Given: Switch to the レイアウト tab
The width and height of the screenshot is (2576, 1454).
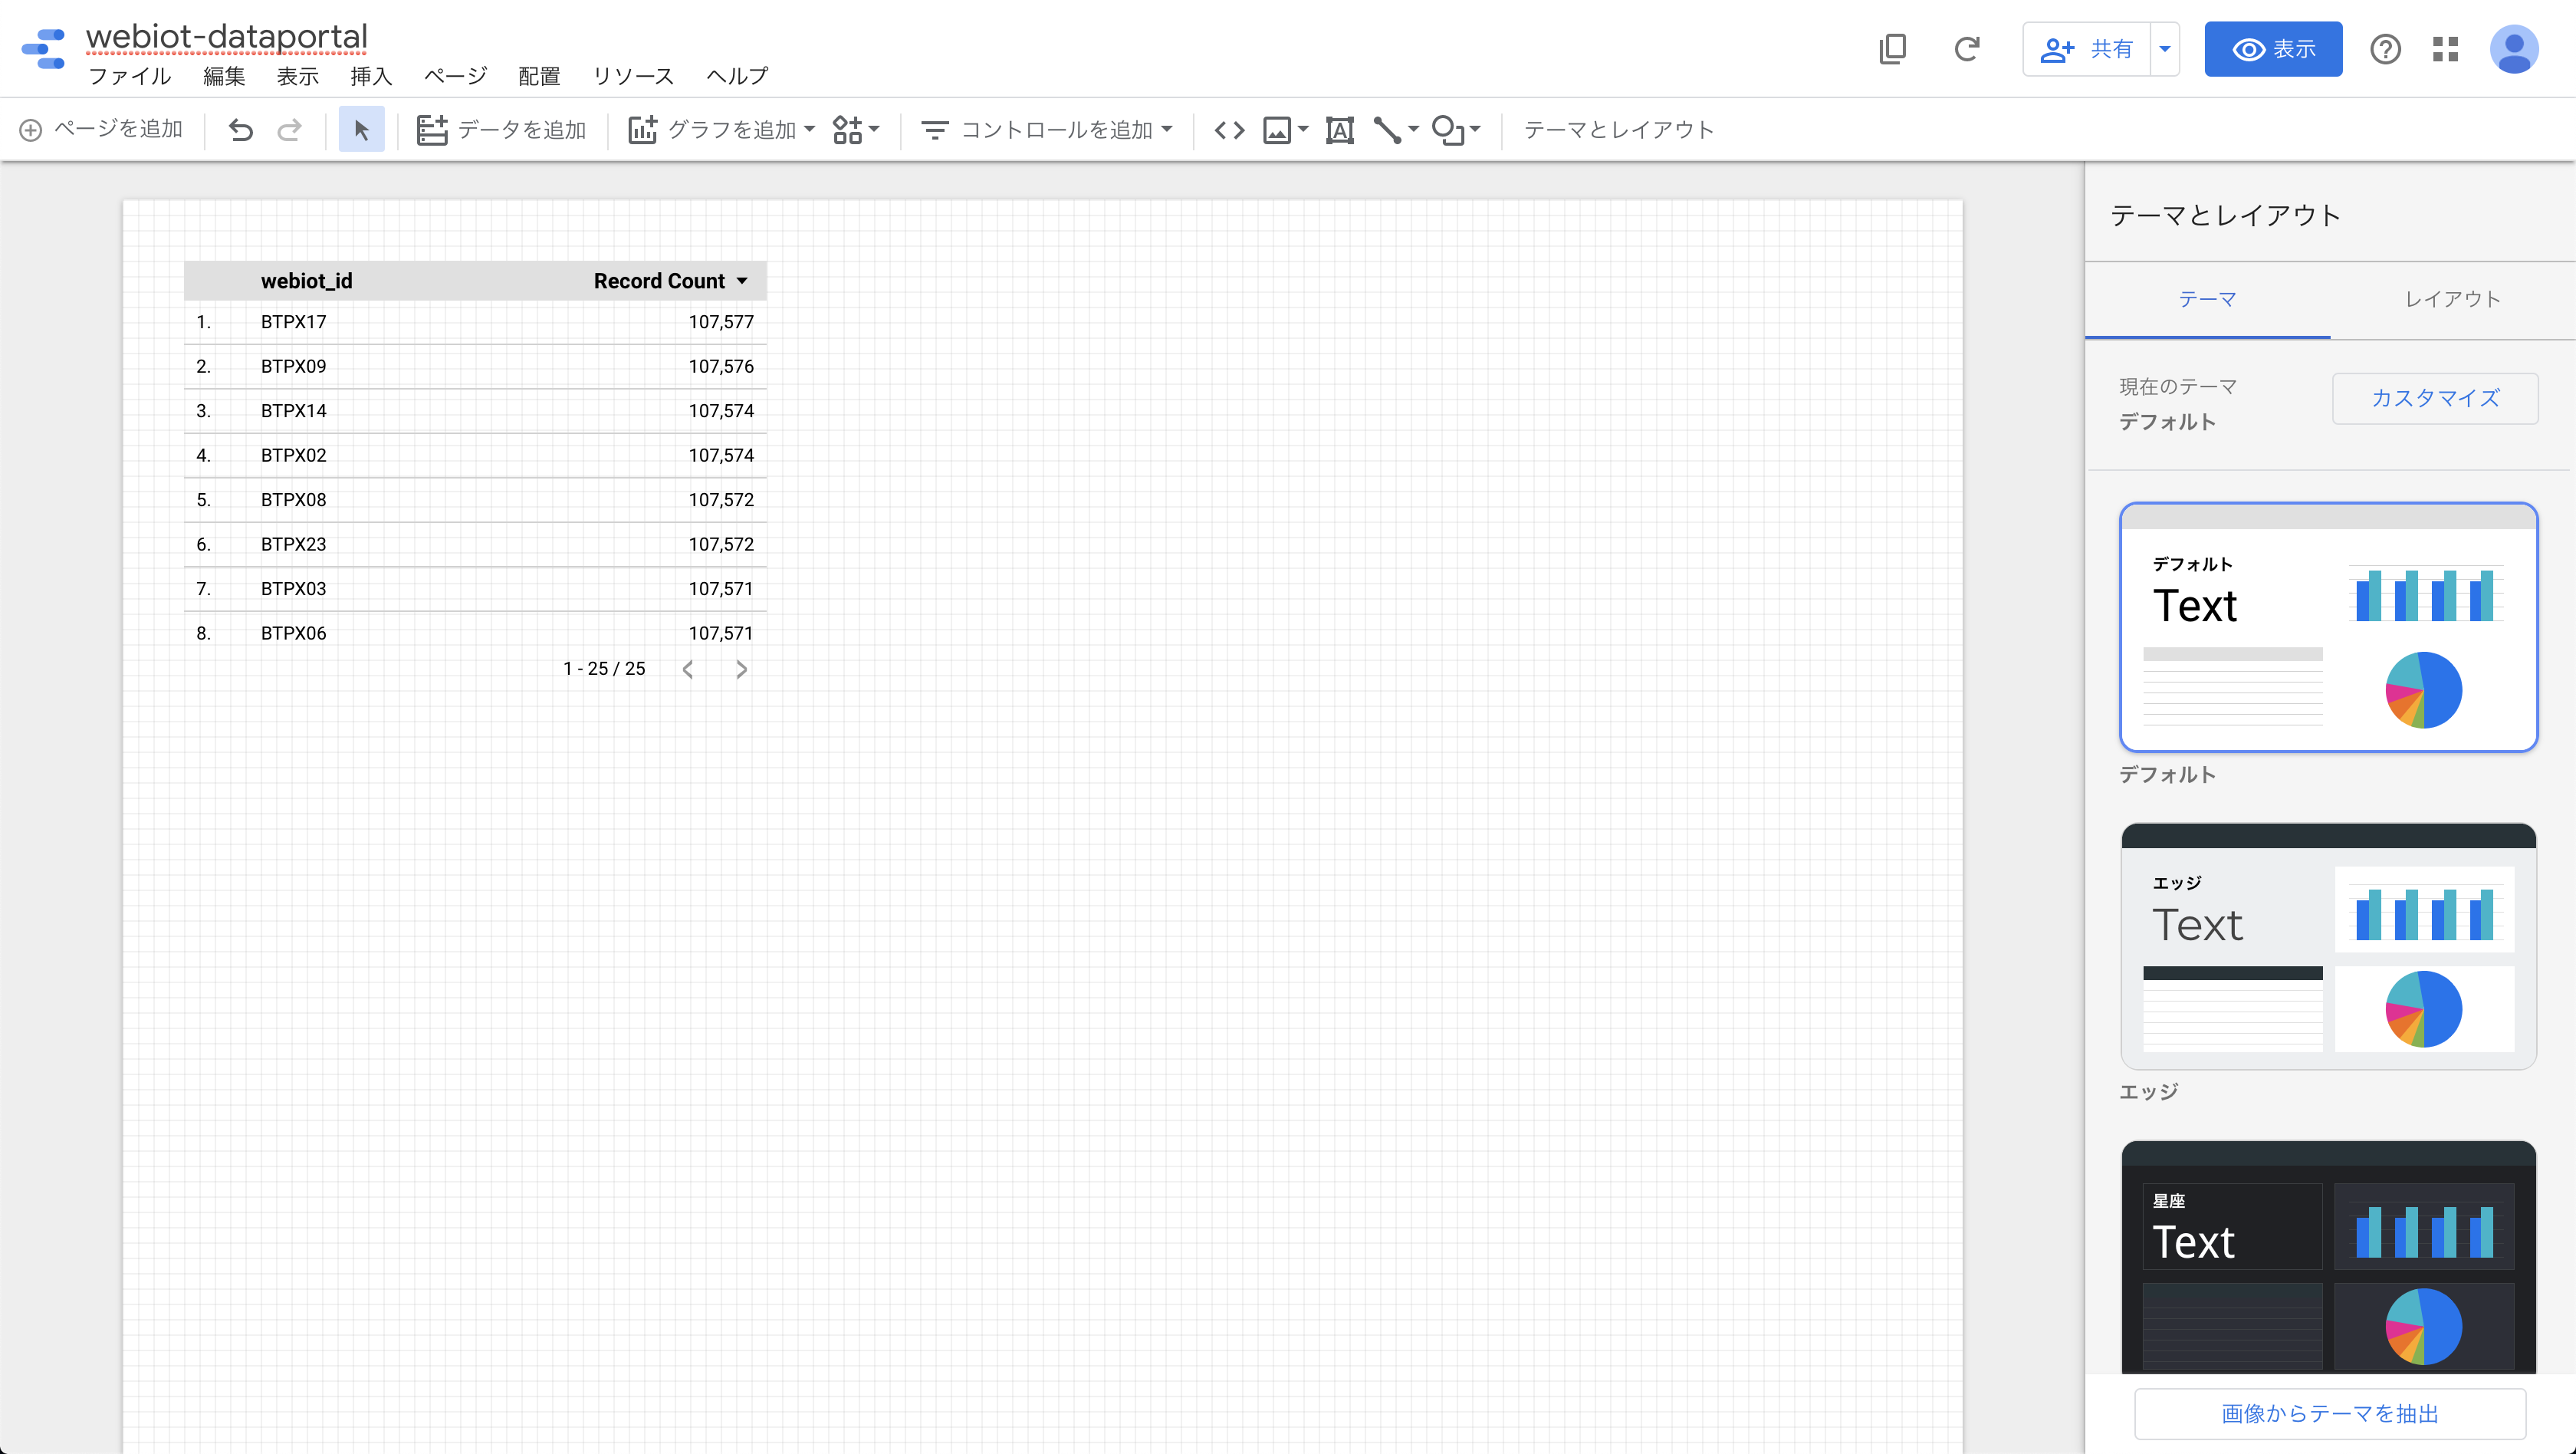Looking at the screenshot, I should (2452, 299).
